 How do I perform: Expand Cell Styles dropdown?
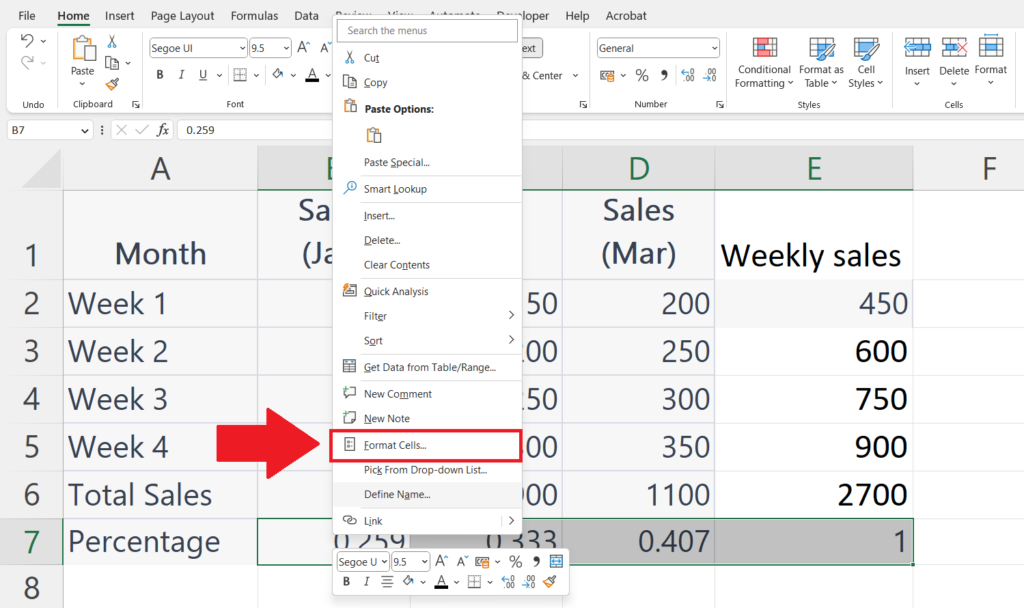coord(880,83)
